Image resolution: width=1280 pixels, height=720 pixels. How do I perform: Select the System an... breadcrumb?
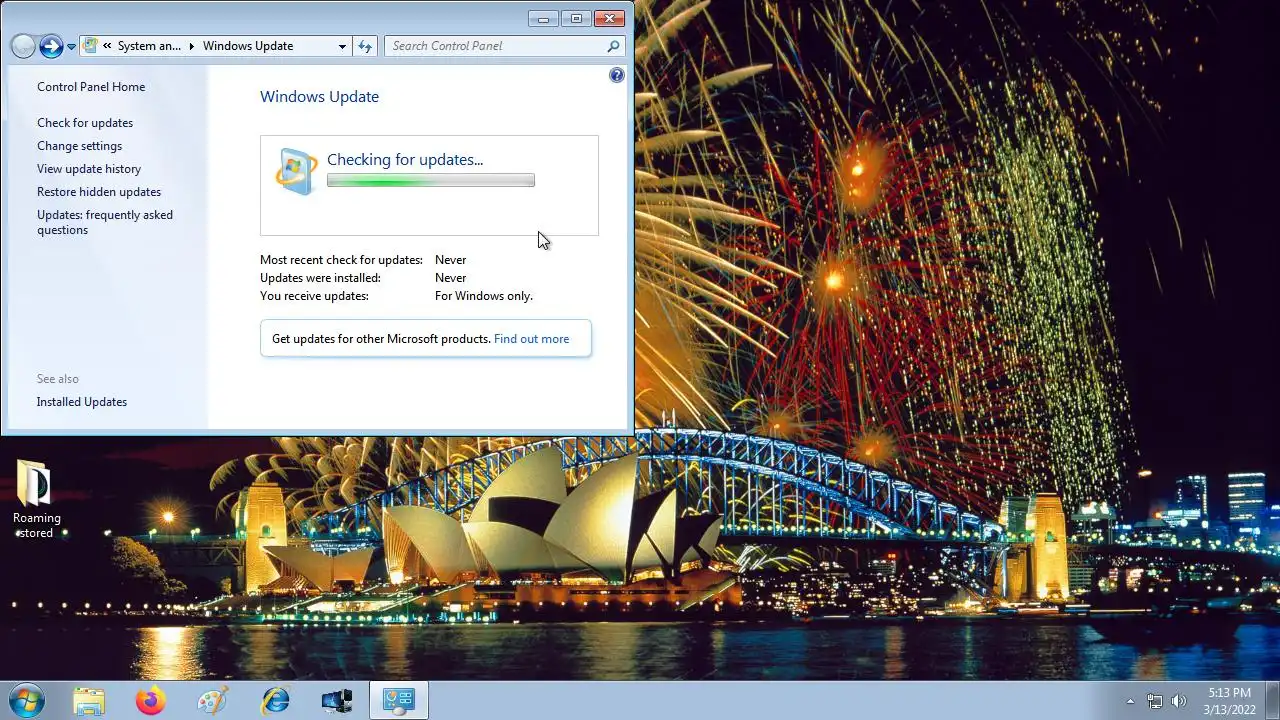coord(150,46)
